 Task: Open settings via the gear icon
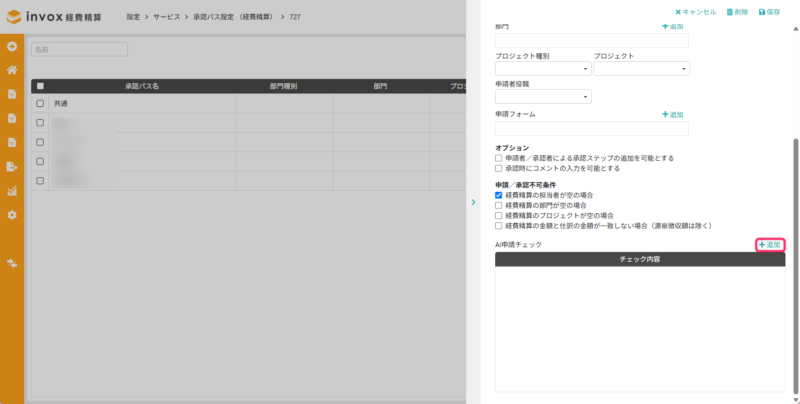tap(12, 215)
